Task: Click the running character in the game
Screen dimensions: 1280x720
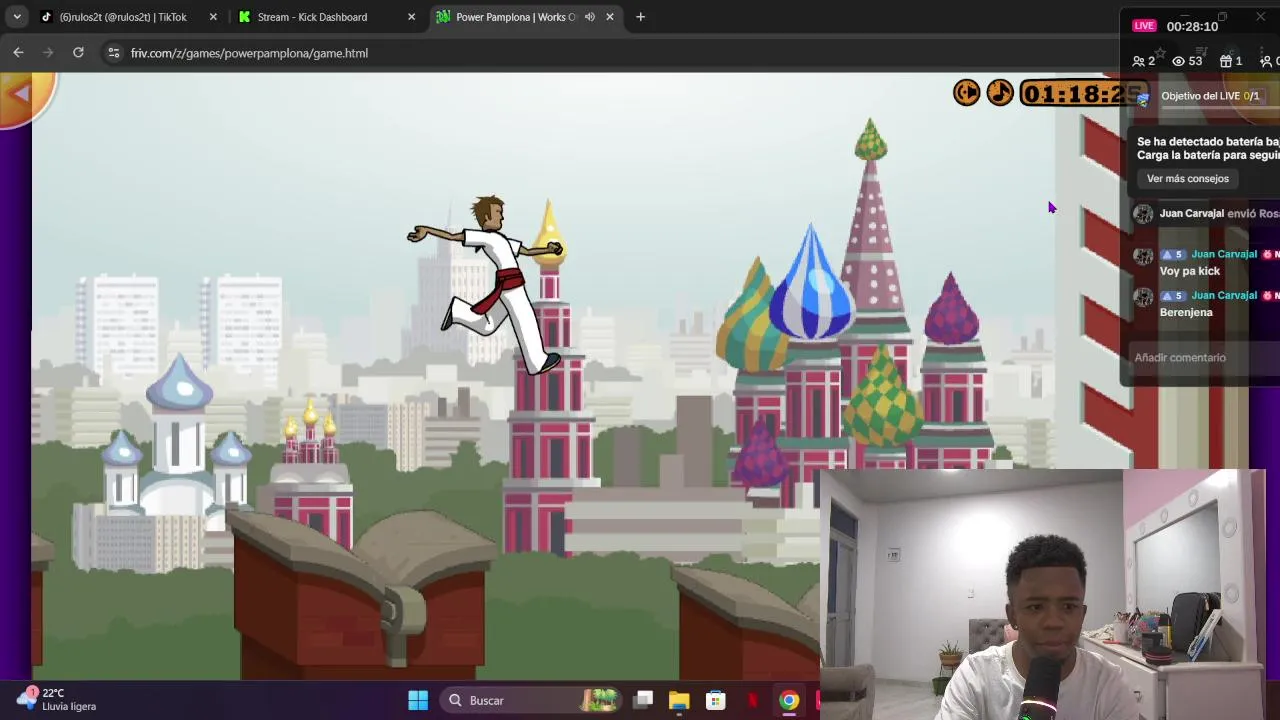Action: click(x=487, y=285)
